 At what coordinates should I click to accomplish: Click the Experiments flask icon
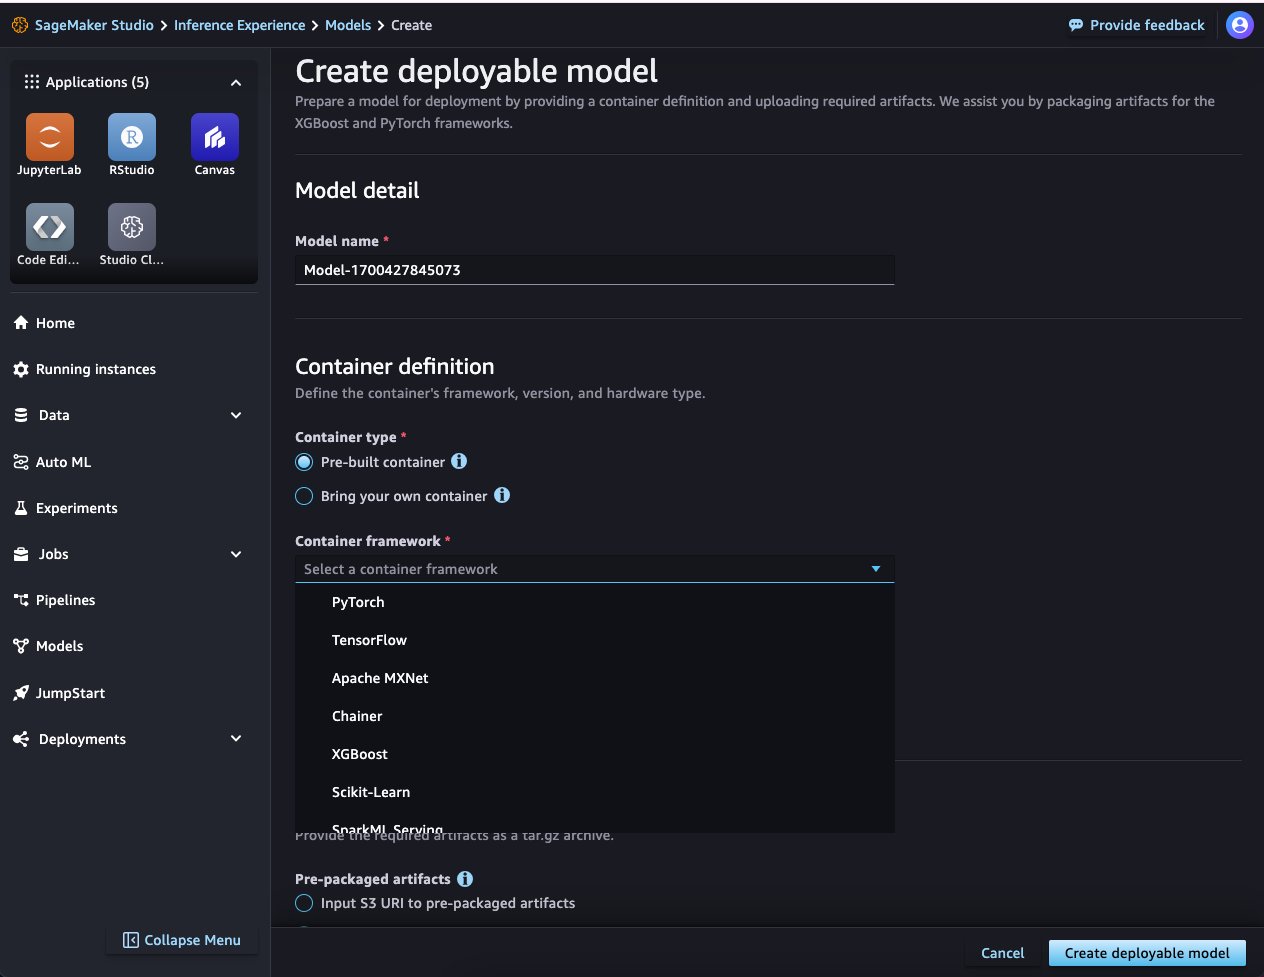coord(21,508)
